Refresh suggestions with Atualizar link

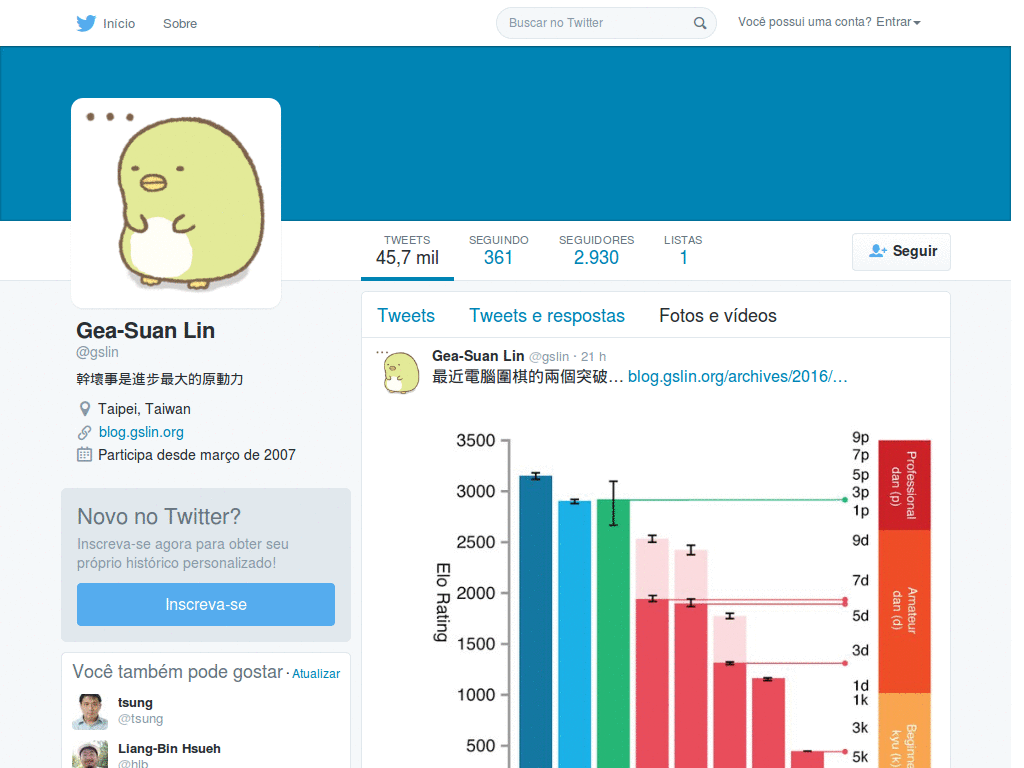[x=316, y=674]
